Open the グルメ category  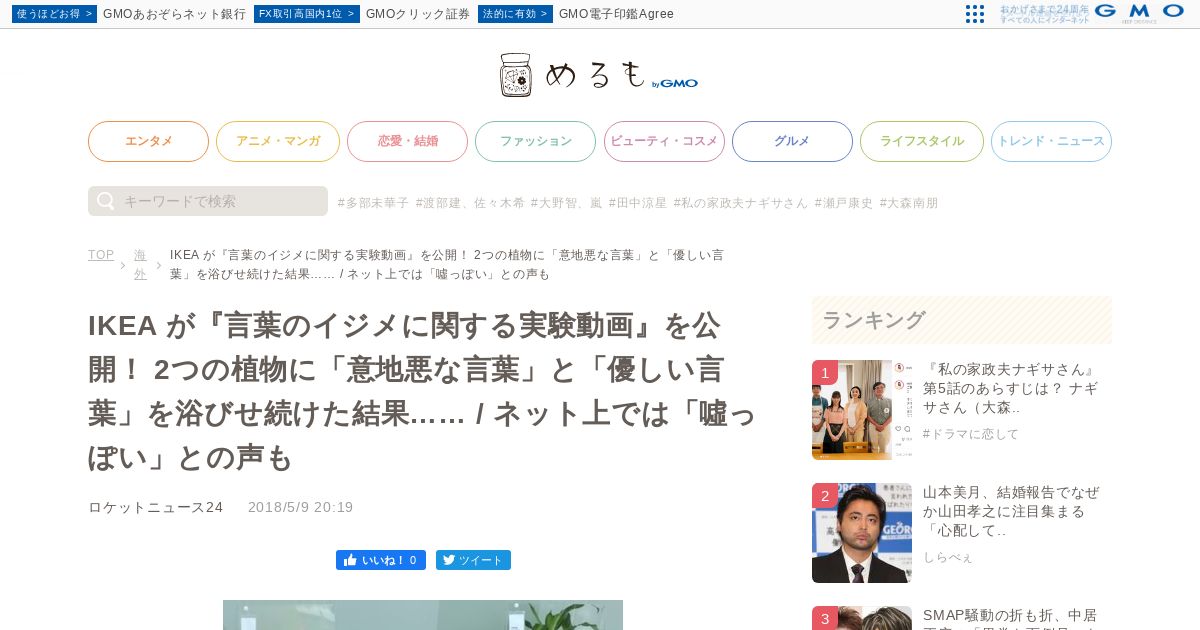click(792, 141)
